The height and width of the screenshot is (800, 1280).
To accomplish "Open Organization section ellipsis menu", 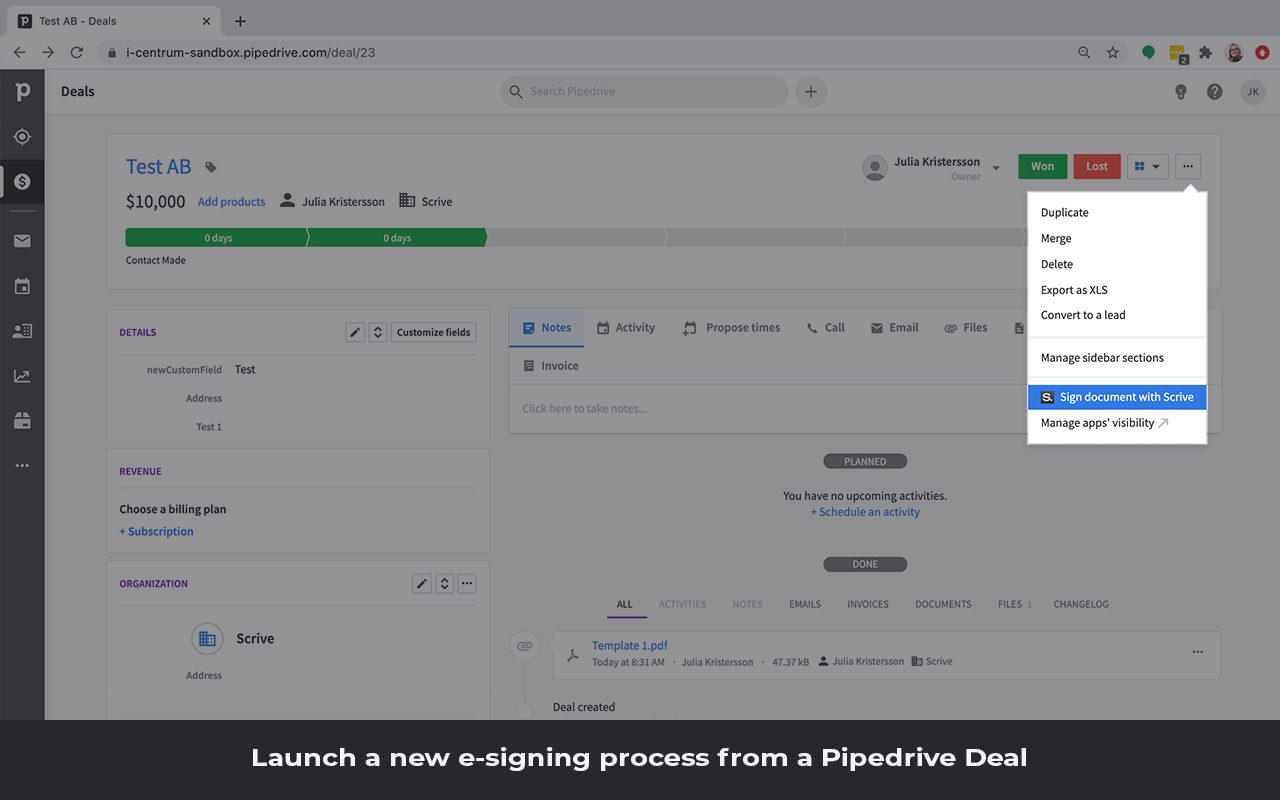I will click(467, 584).
